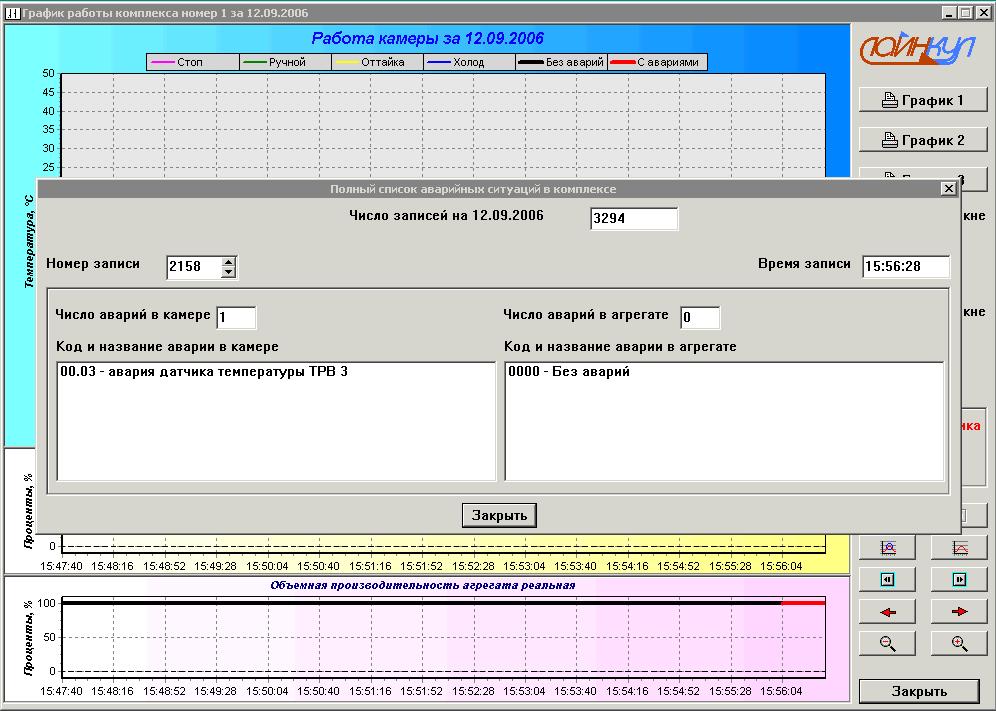Close the graph window with bottom Закрыть button
This screenshot has height=711, width=996.
[919, 691]
